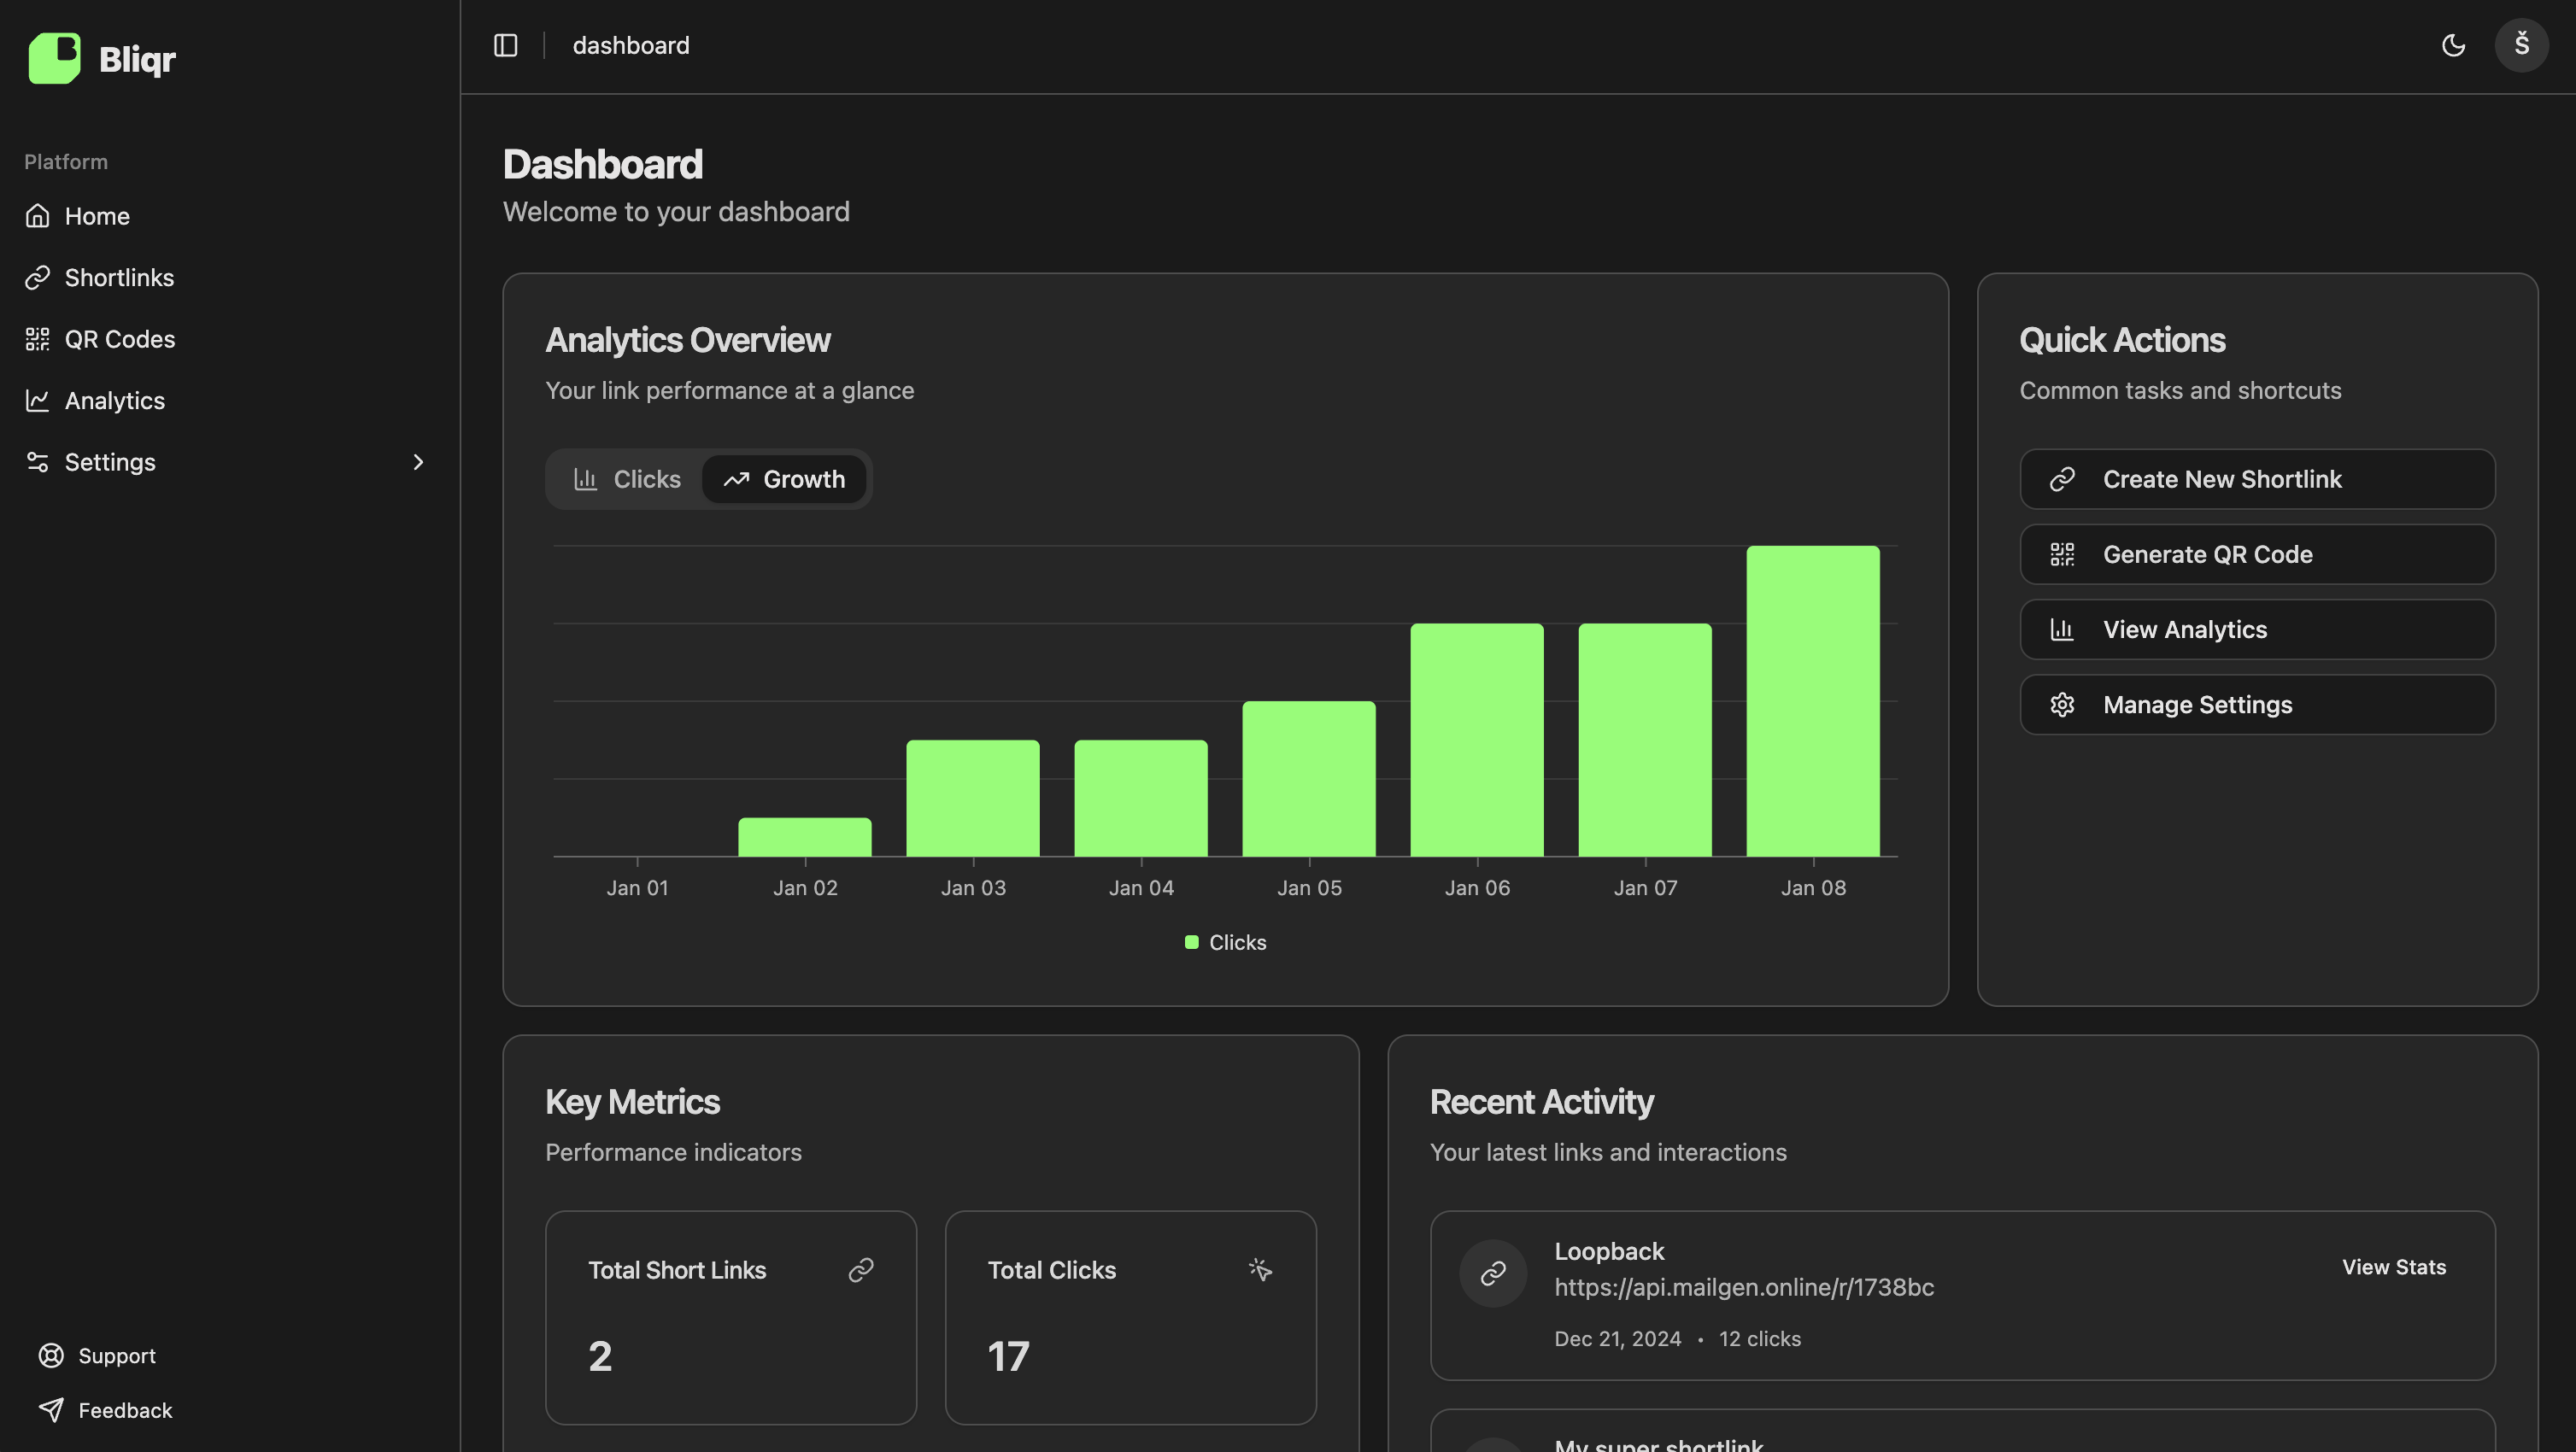Image resolution: width=2576 pixels, height=1452 pixels.
Task: Click the Loopback activity title
Action: [1609, 1251]
